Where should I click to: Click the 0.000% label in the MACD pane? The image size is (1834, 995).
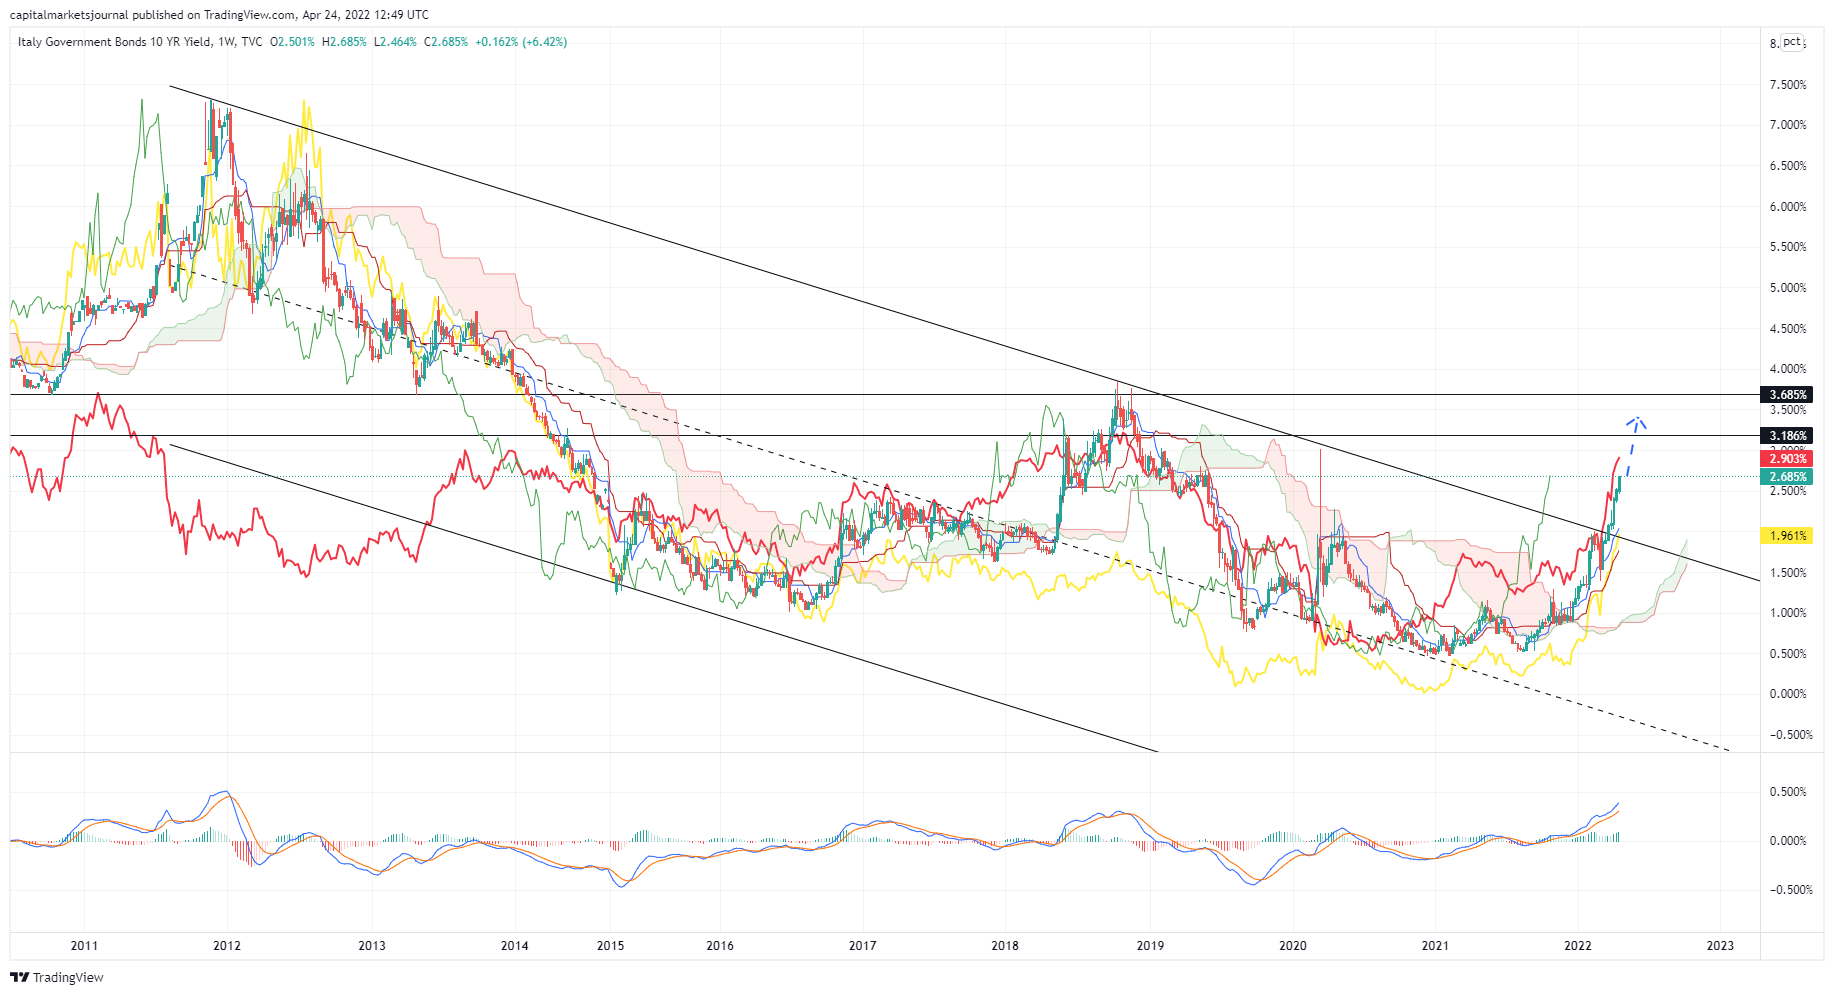(x=1788, y=841)
